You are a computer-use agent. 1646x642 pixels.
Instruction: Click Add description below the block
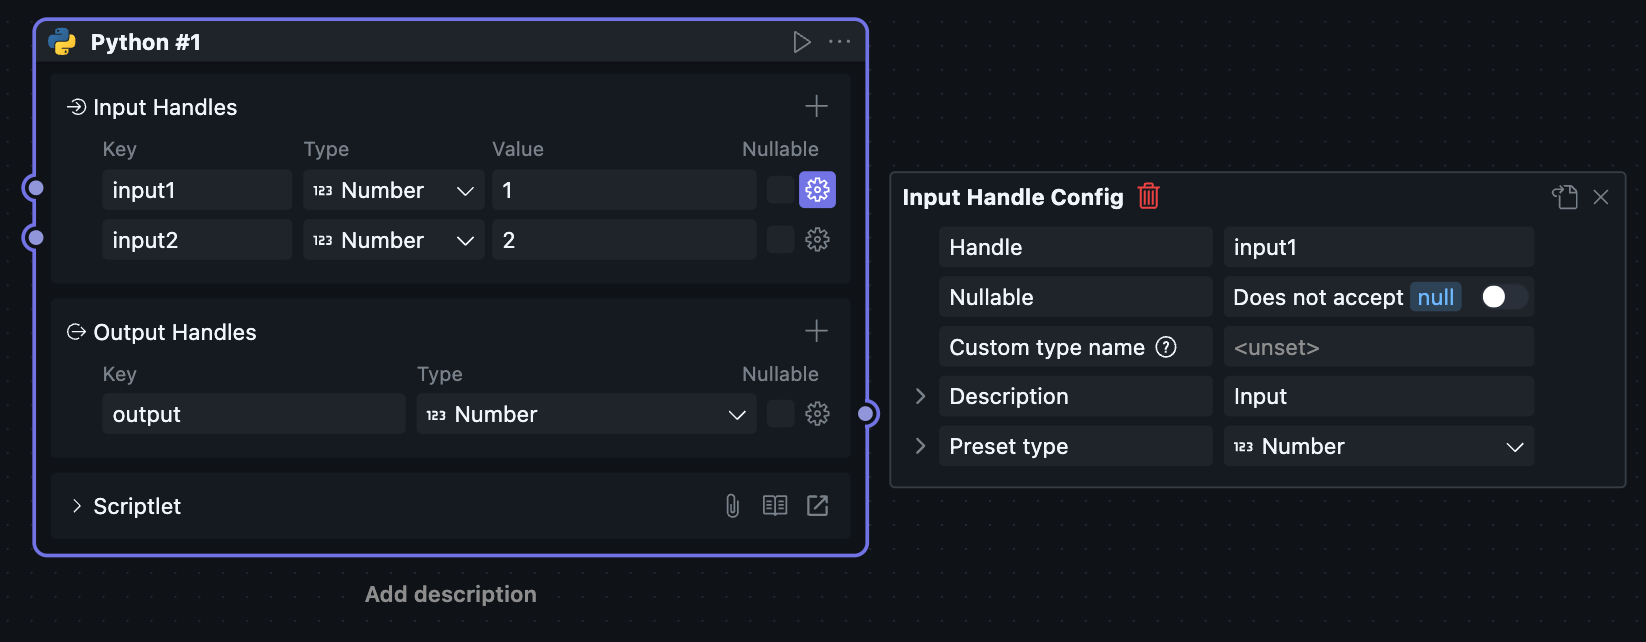450,594
